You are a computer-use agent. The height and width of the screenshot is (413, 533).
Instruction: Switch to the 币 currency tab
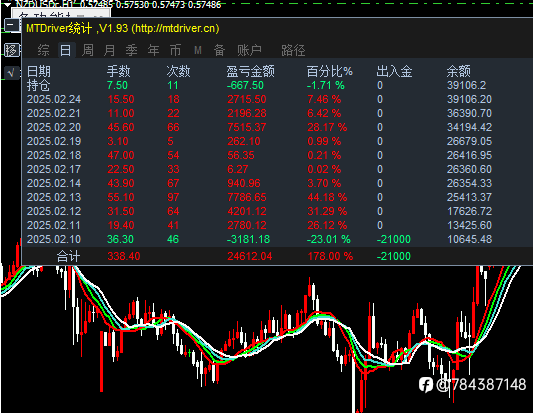175,50
